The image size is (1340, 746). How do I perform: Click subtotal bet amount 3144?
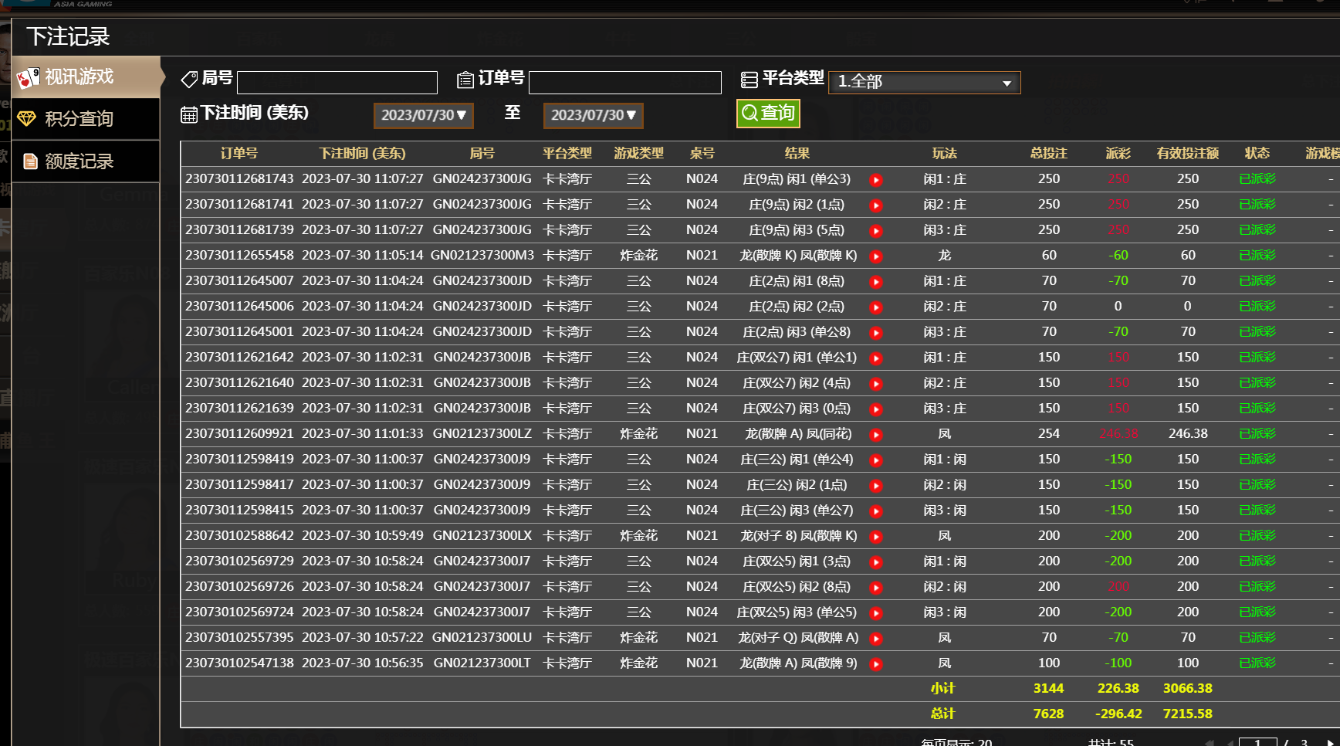(x=1049, y=689)
